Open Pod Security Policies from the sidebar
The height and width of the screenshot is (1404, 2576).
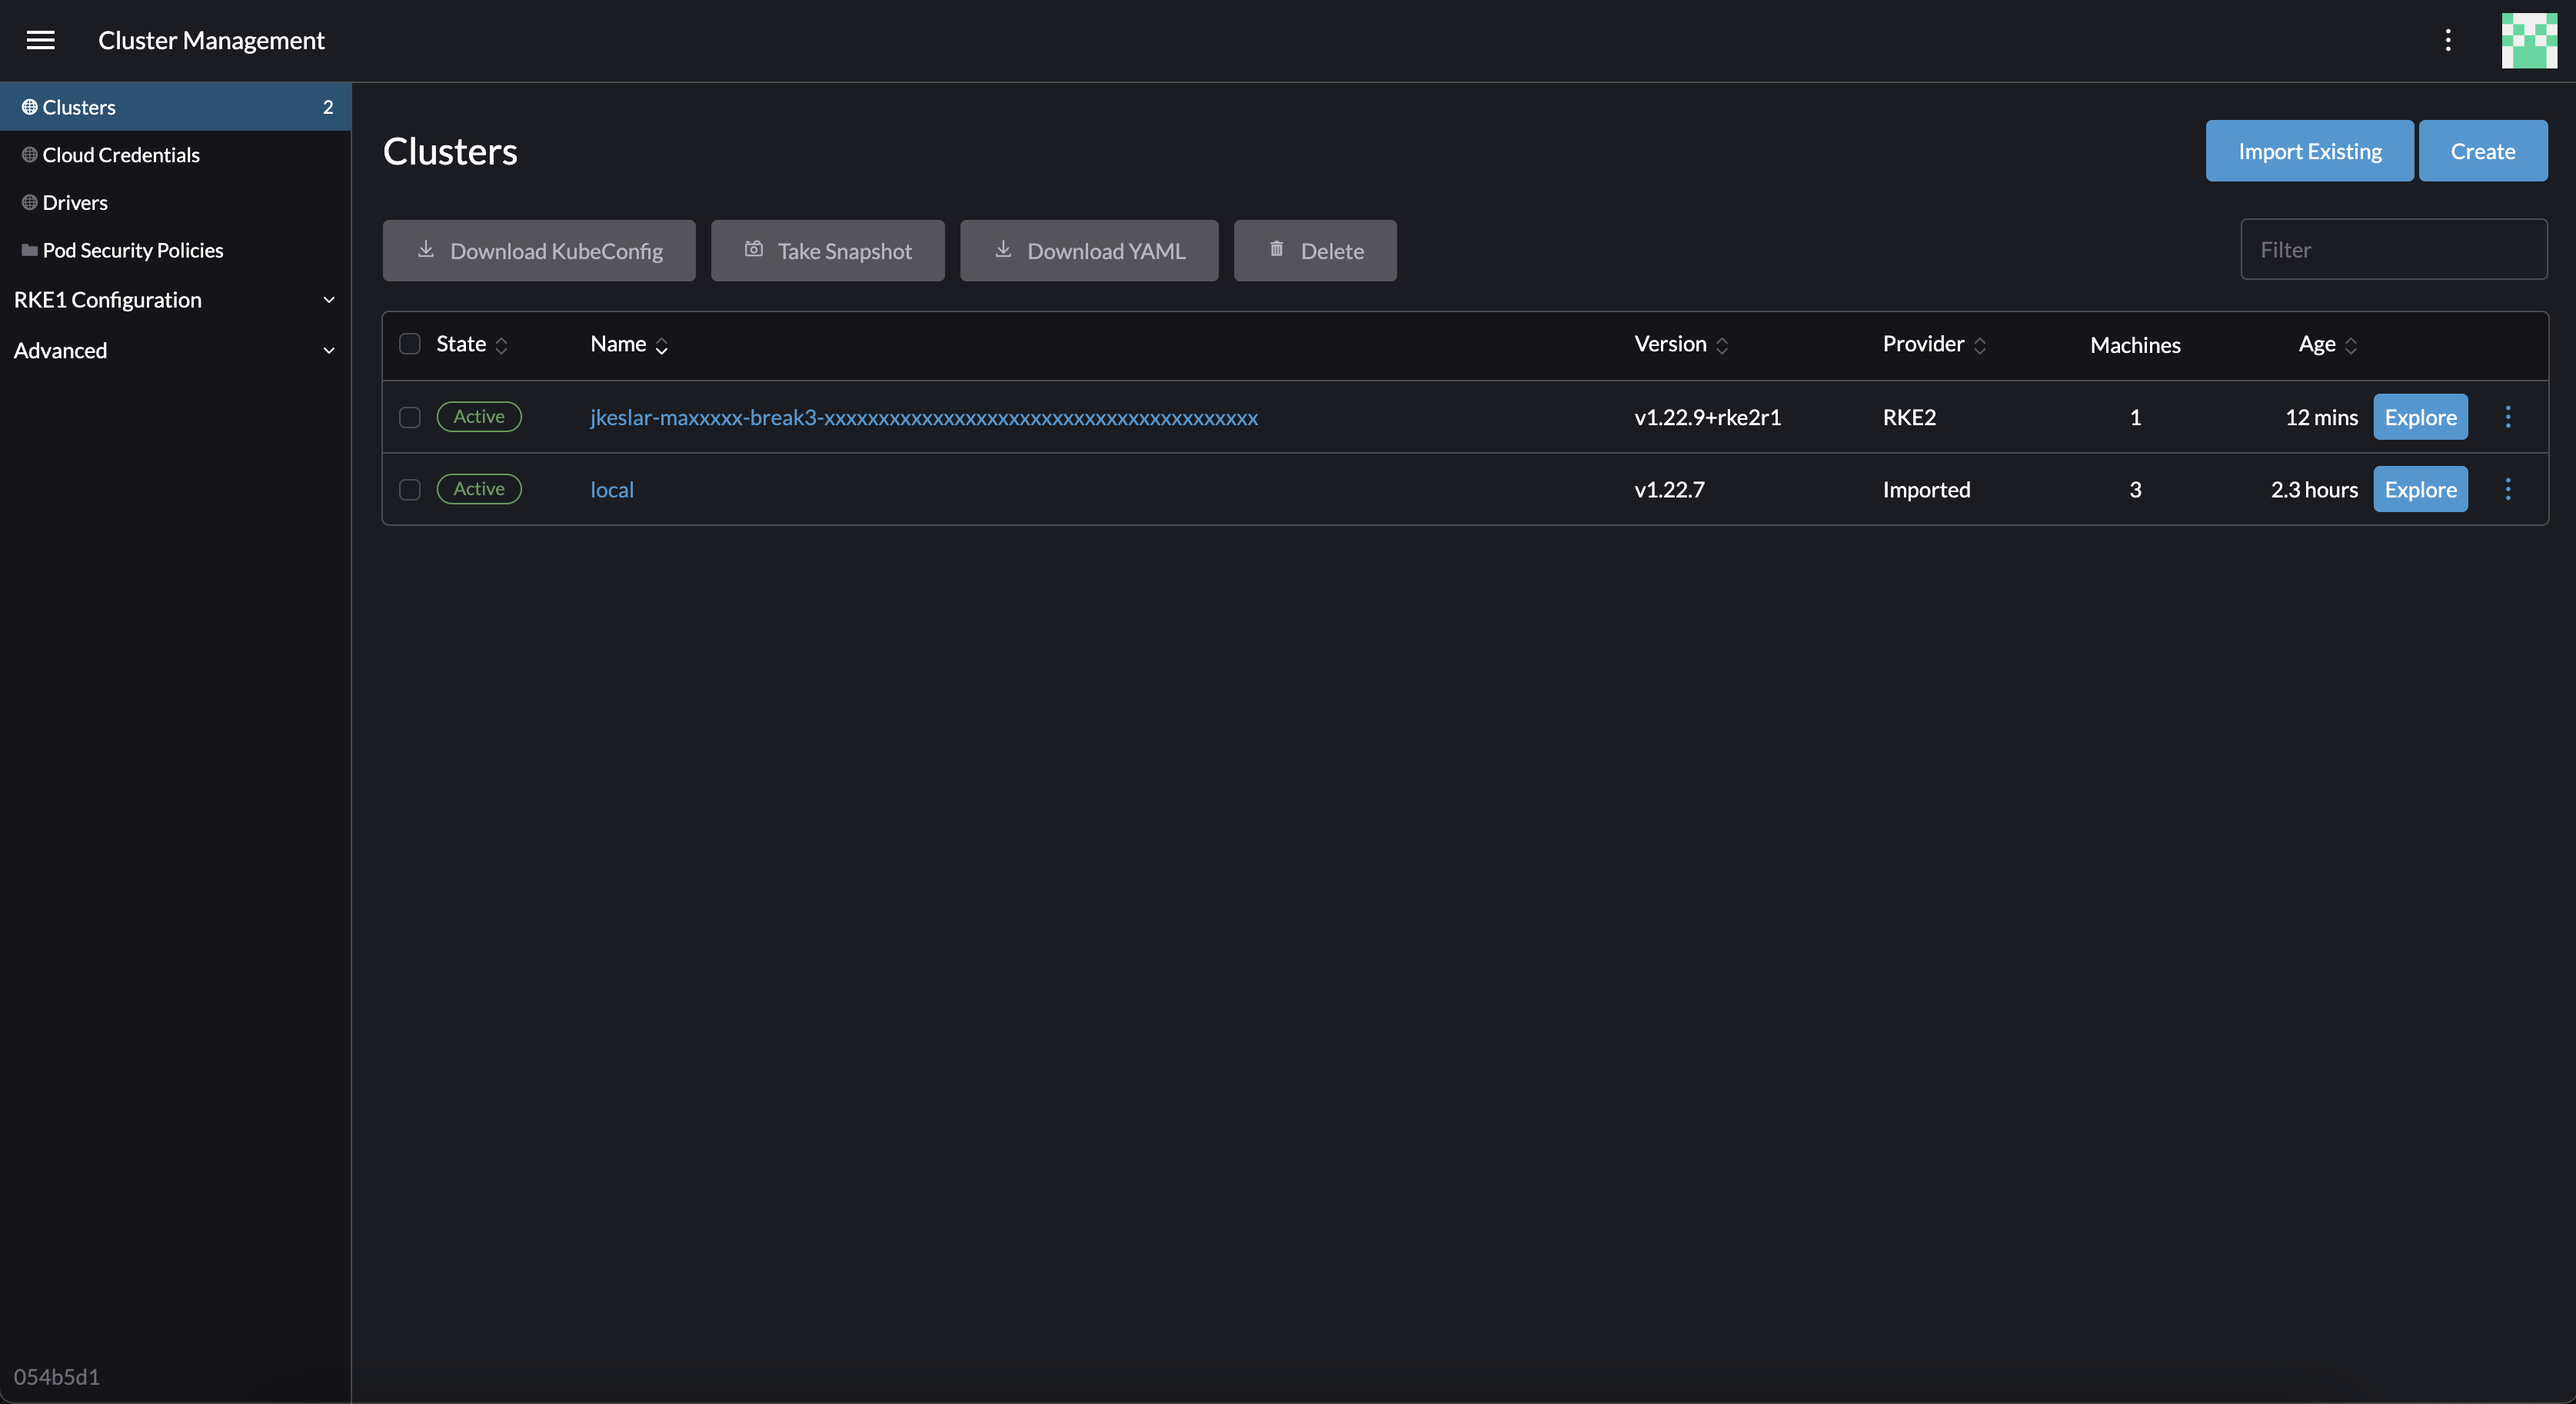tap(133, 250)
